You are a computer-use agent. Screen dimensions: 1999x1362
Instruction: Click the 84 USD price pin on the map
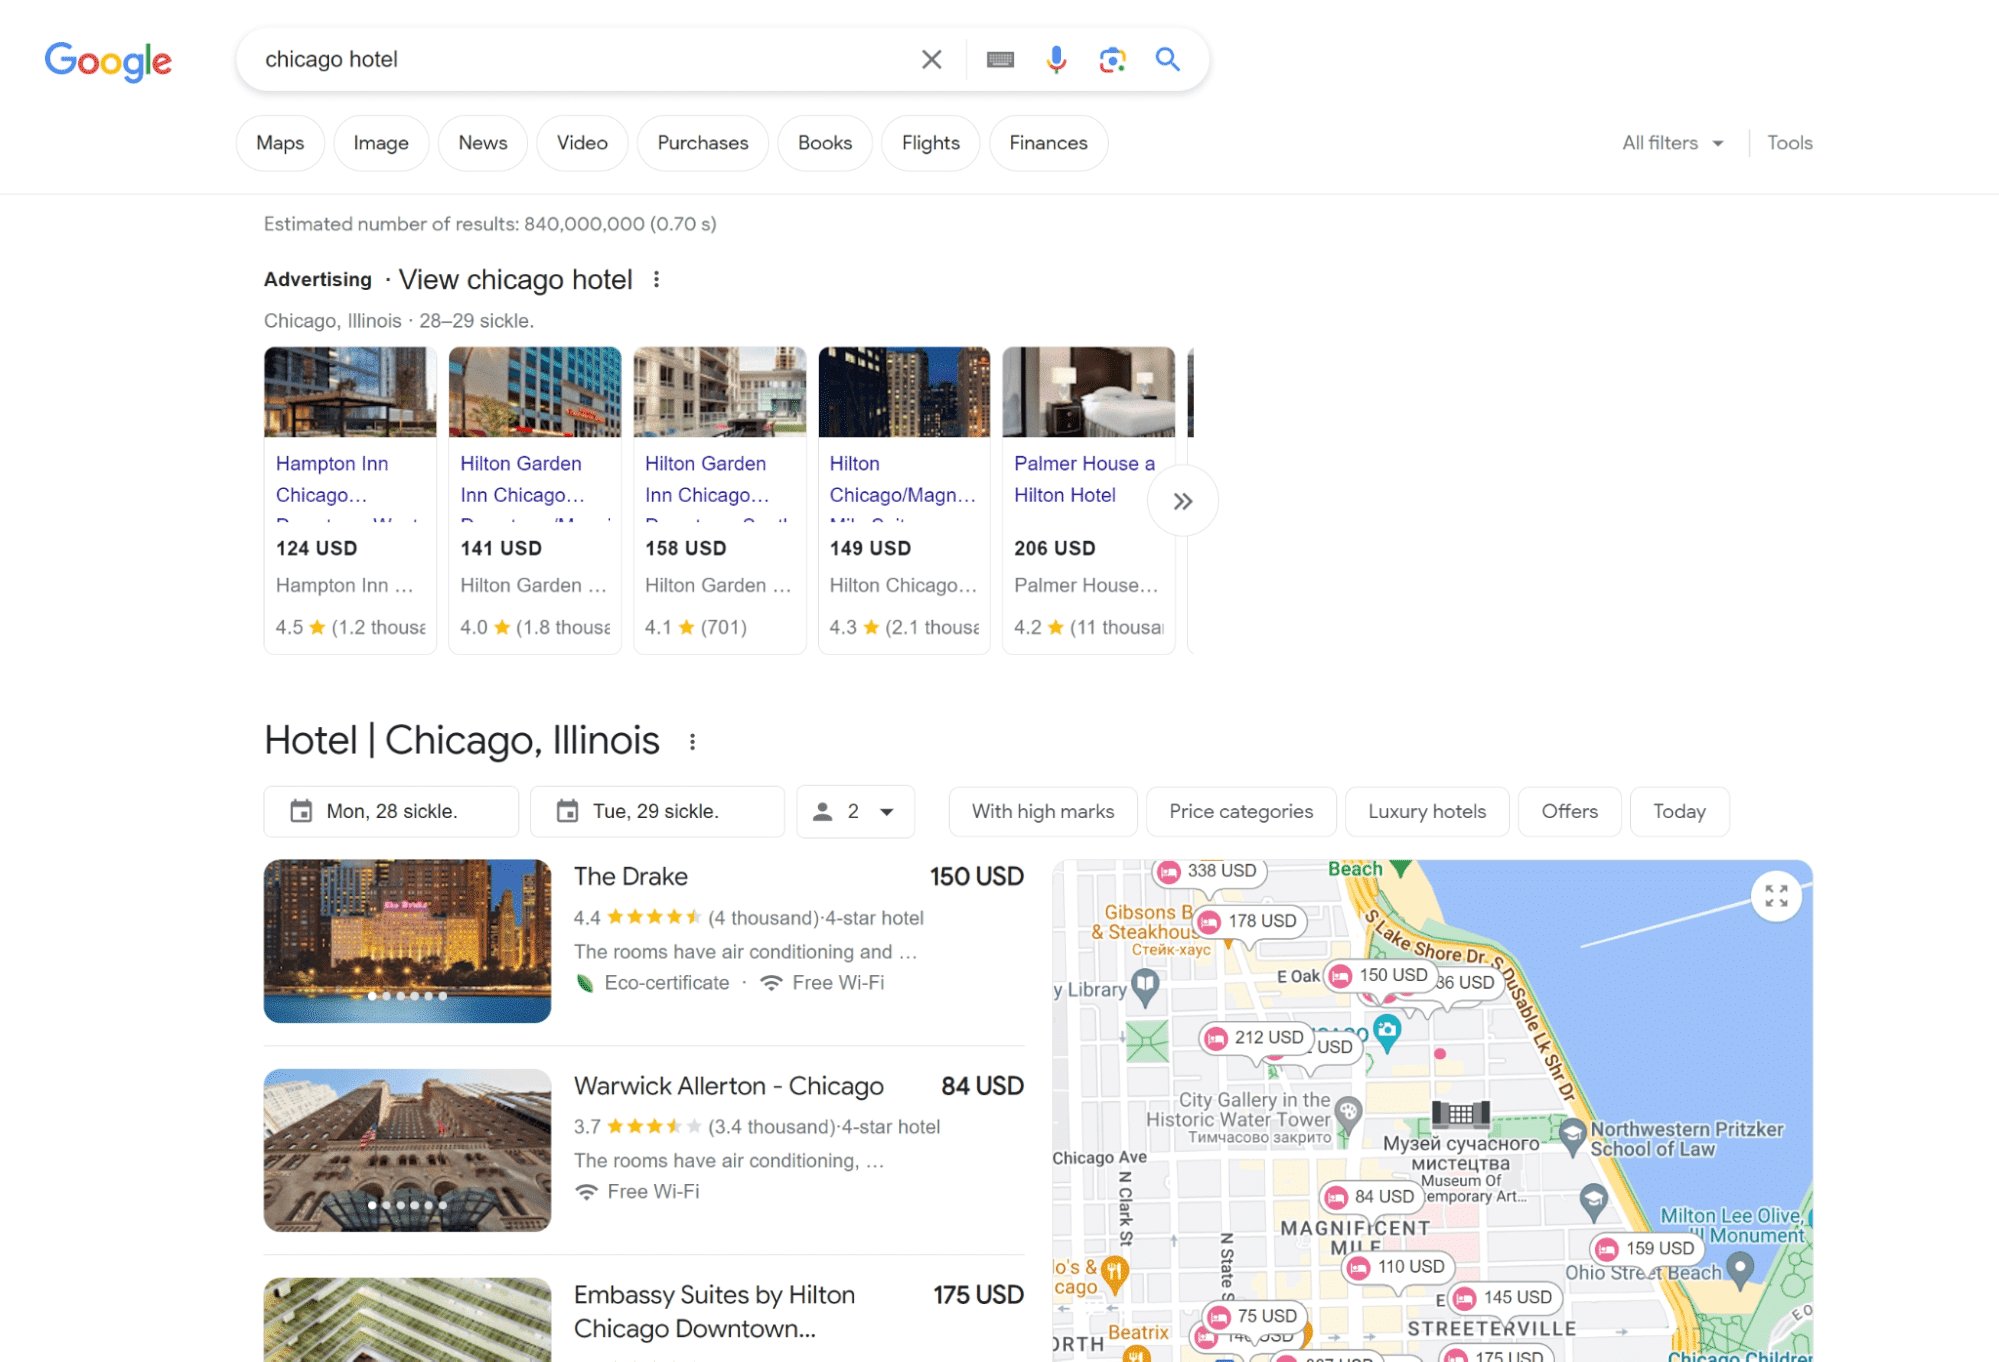(x=1374, y=1196)
